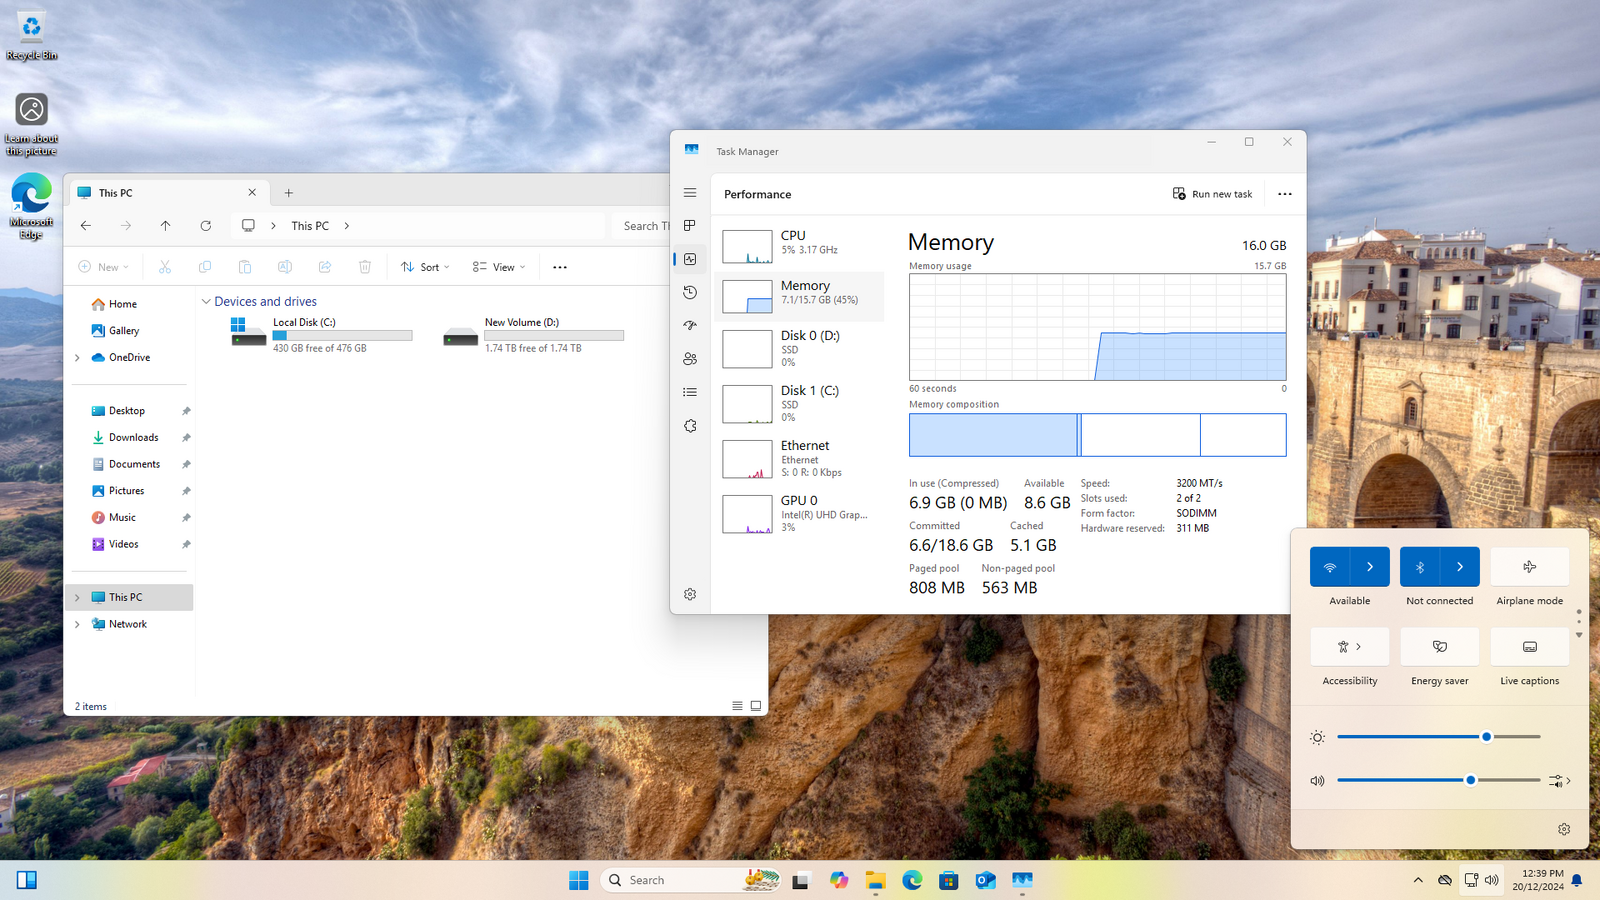
Task: Toggle Wi-Fi in quick settings
Action: 1330,567
